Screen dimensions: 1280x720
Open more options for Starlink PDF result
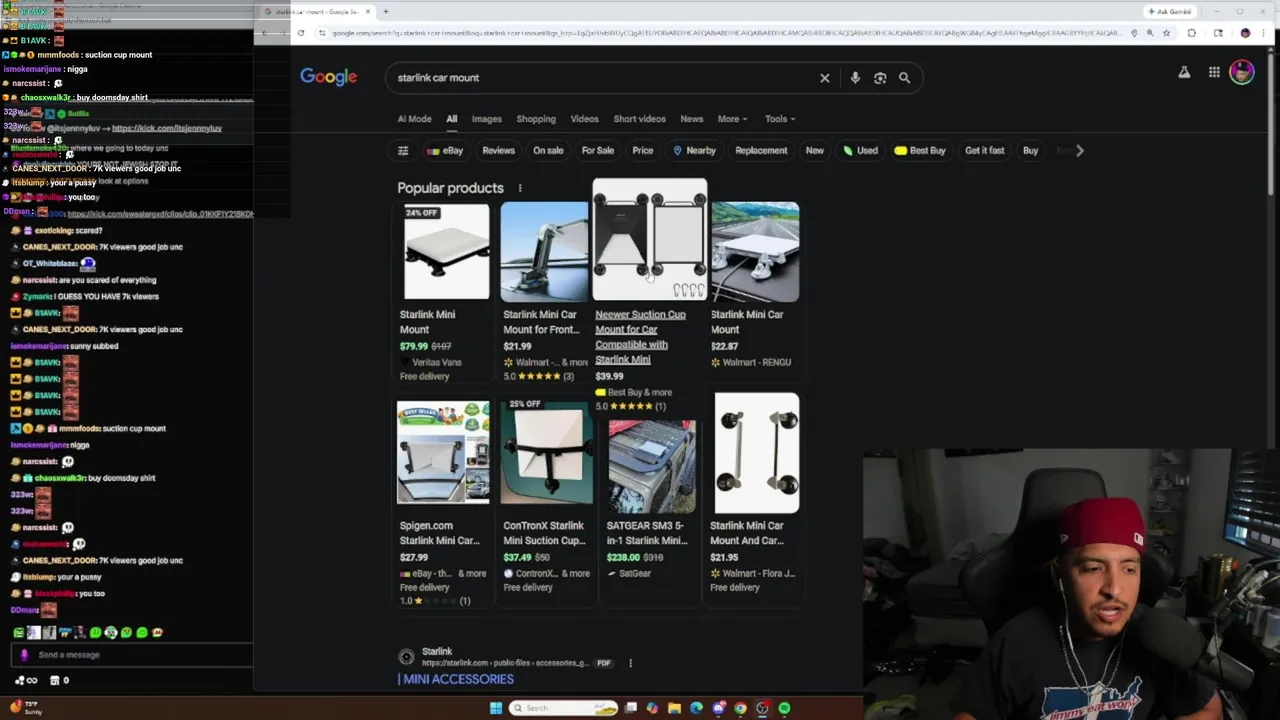(x=630, y=663)
